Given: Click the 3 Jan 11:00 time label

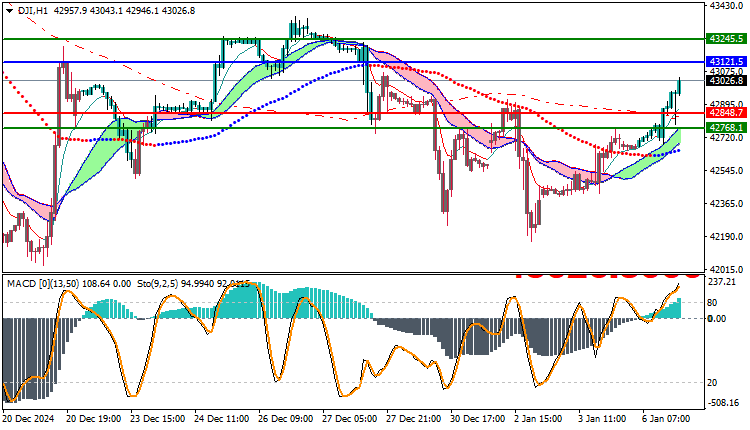Looking at the screenshot, I should [603, 419].
